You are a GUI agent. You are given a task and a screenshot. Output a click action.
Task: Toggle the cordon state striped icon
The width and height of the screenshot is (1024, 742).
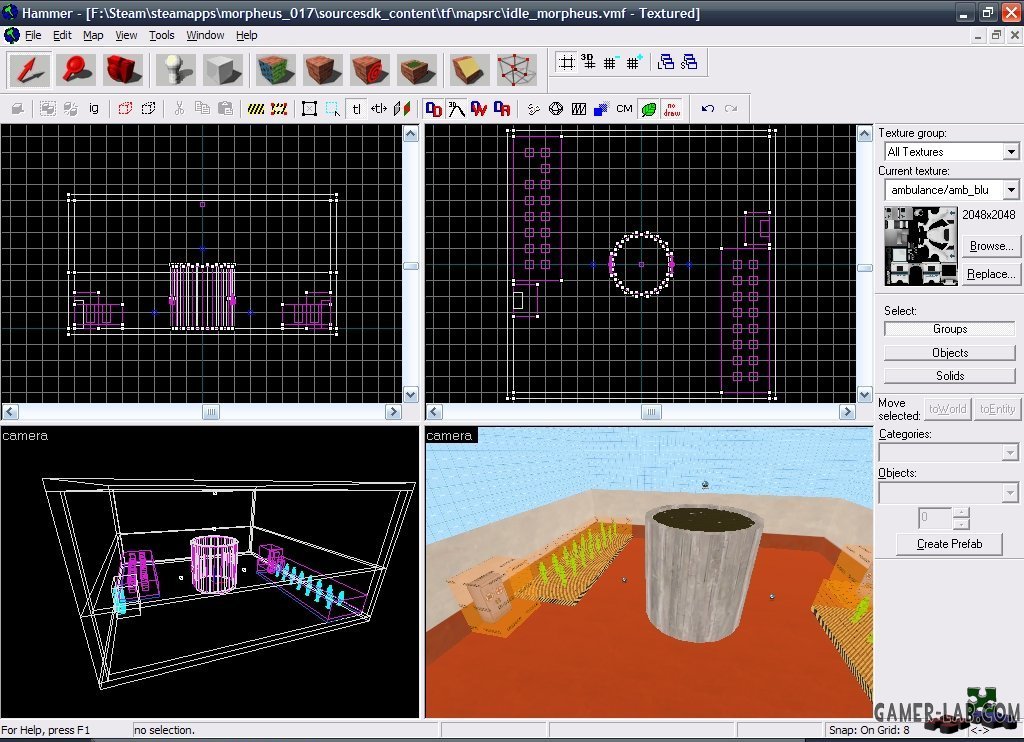tap(256, 108)
